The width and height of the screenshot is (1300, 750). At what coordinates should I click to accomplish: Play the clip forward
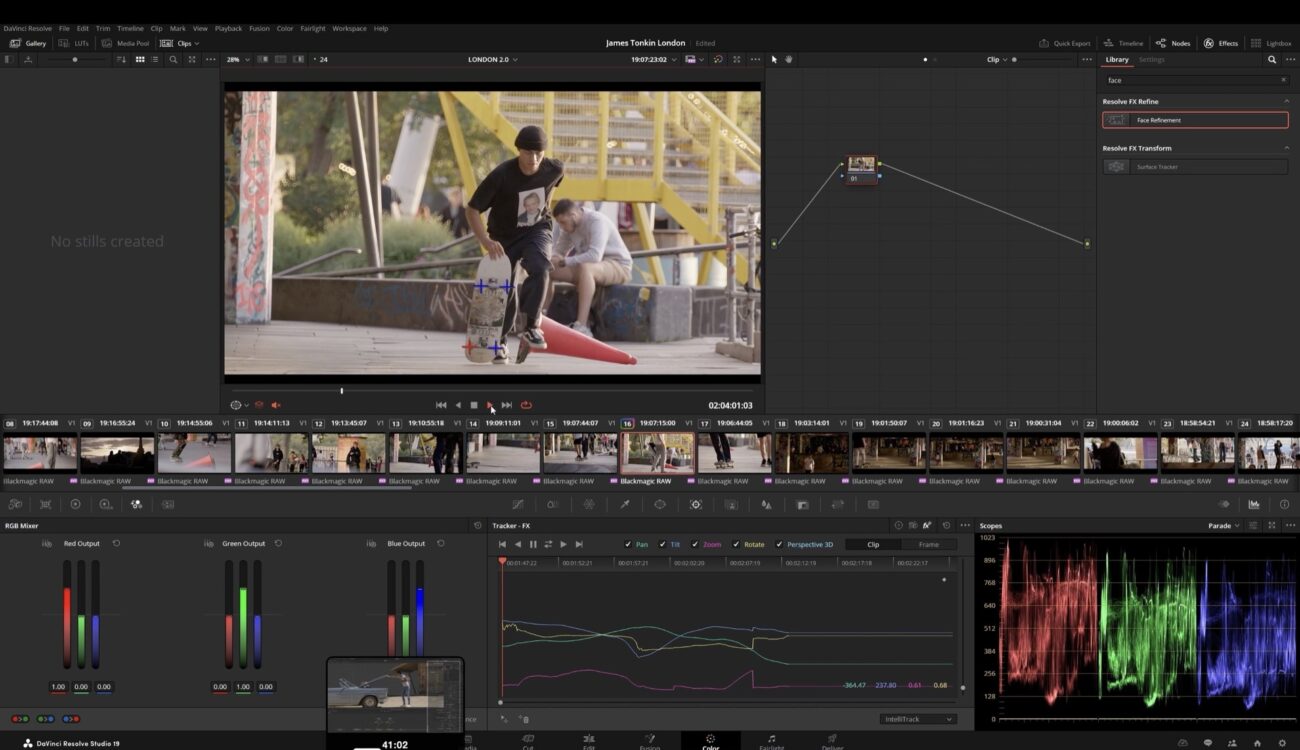click(x=490, y=405)
